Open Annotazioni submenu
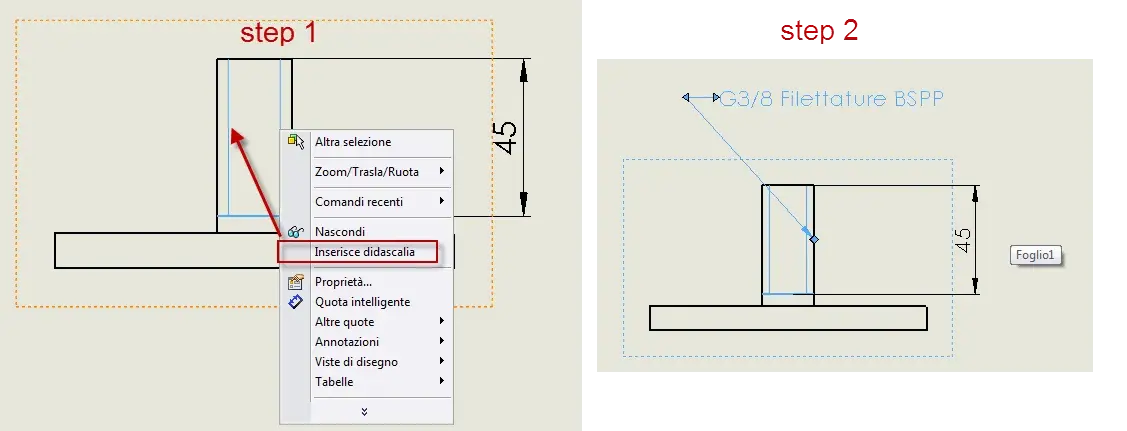The image size is (1127, 431). [x=367, y=342]
